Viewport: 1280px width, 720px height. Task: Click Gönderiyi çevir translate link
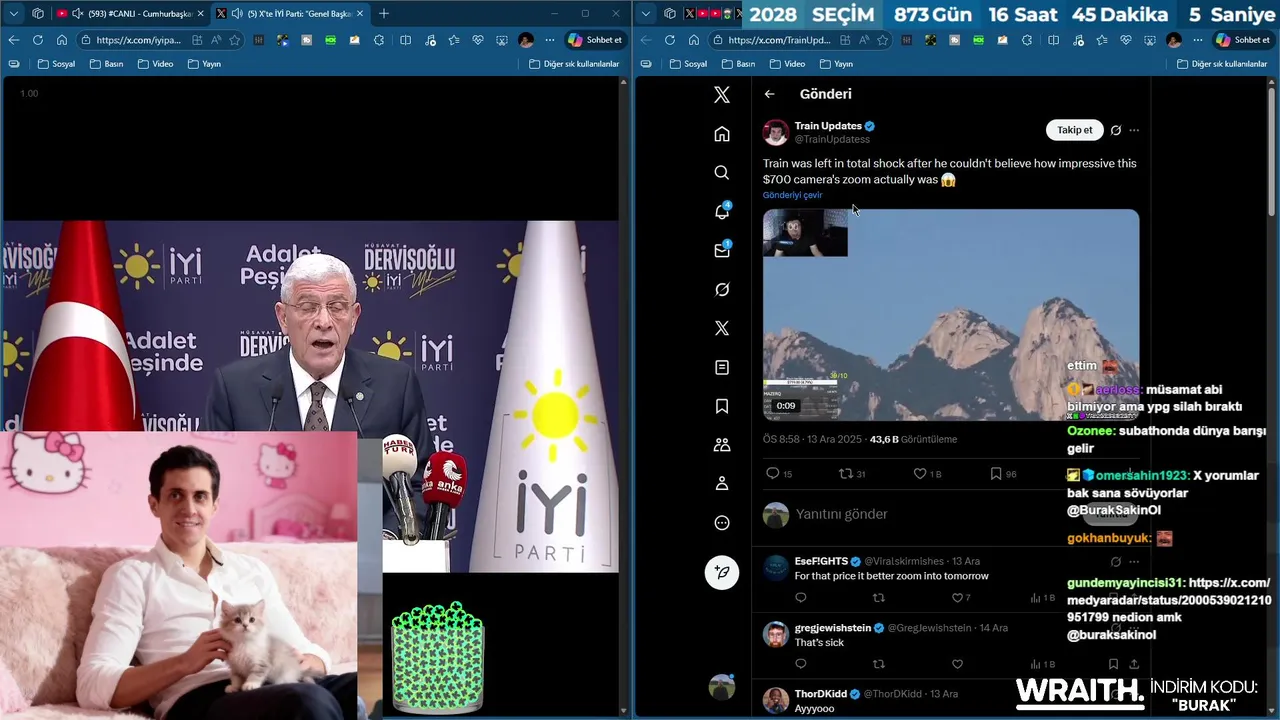[x=792, y=195]
